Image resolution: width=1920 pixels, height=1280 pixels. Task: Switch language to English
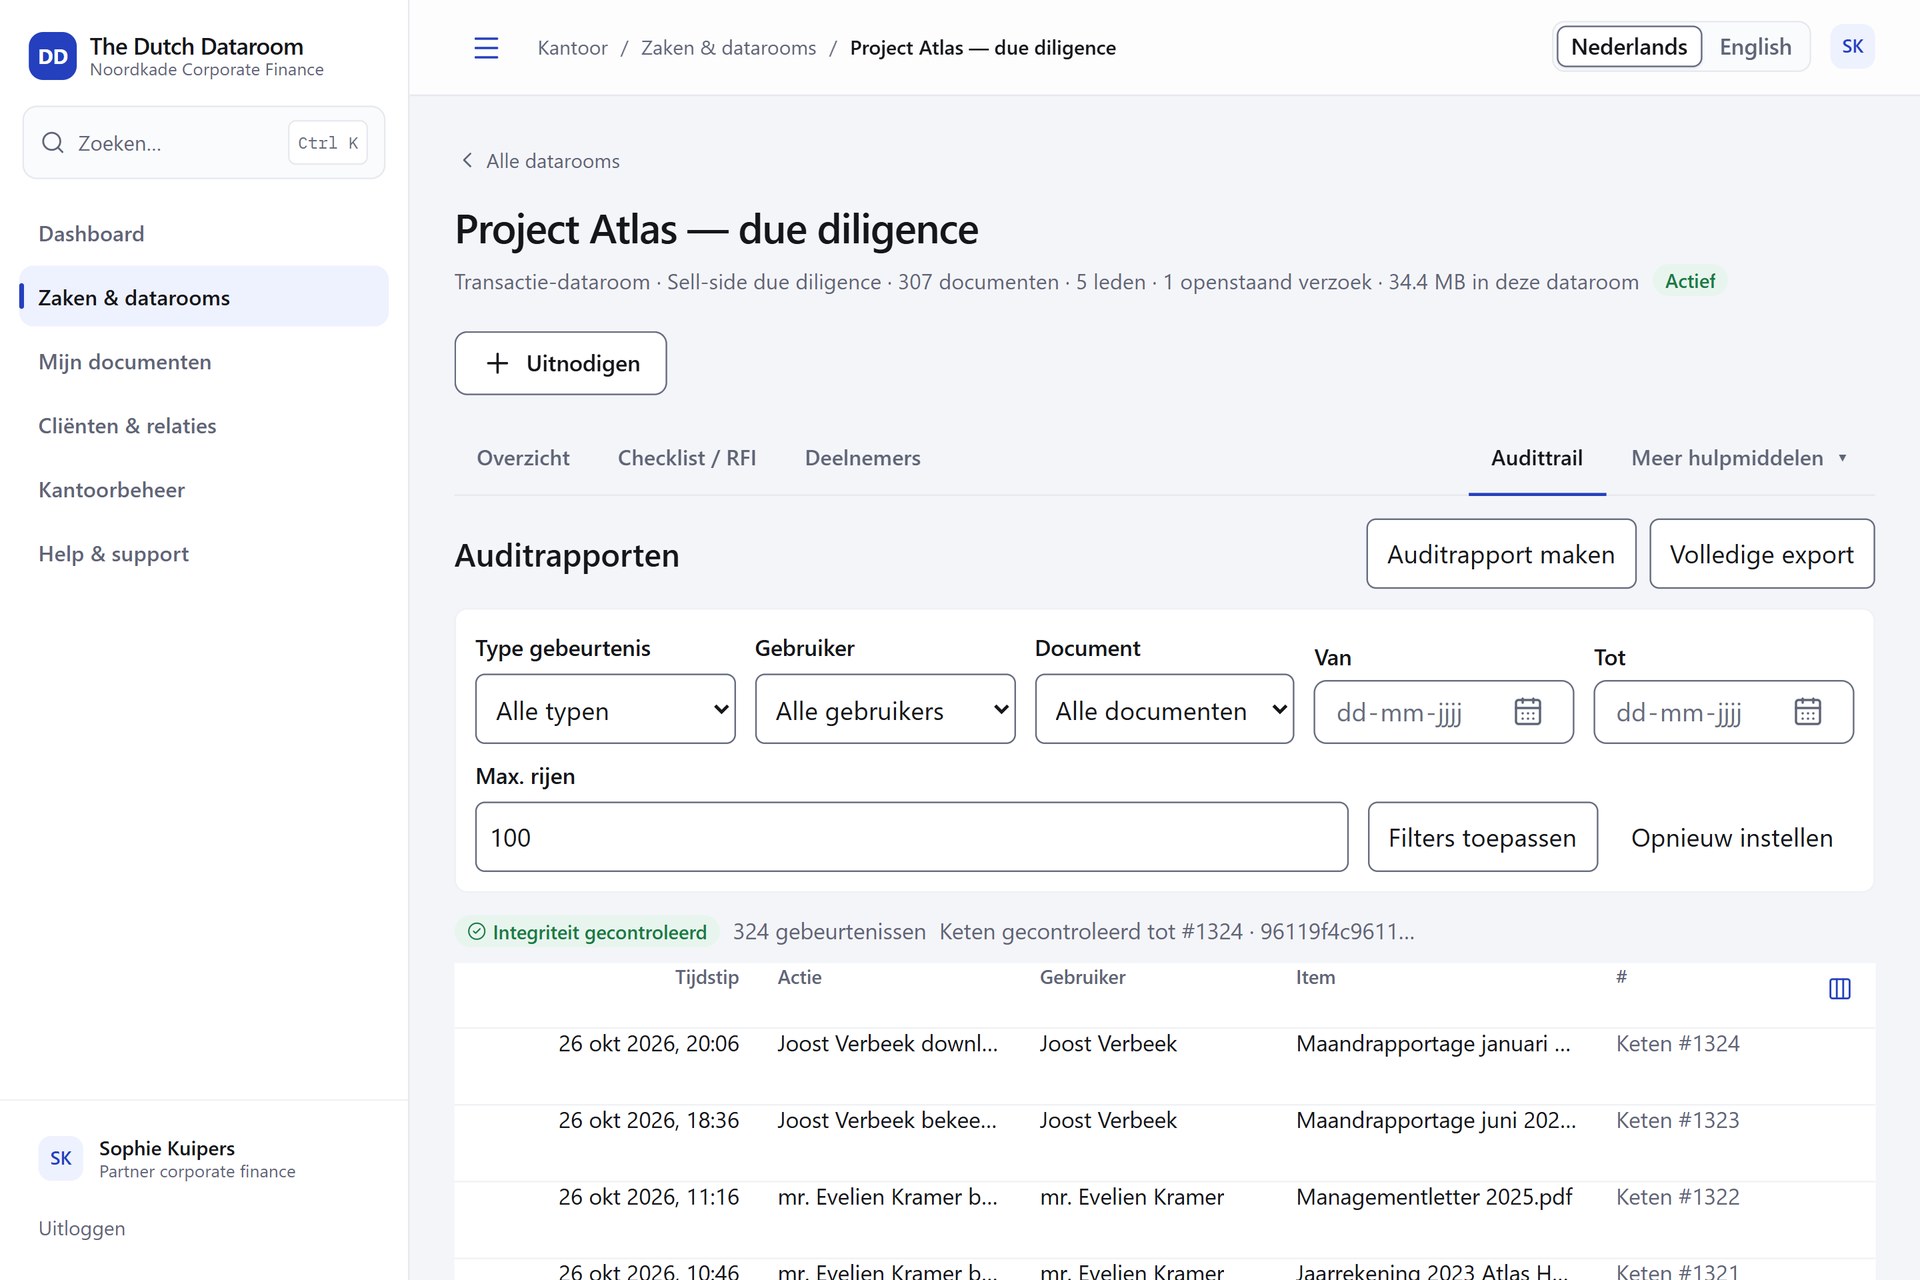click(1755, 47)
